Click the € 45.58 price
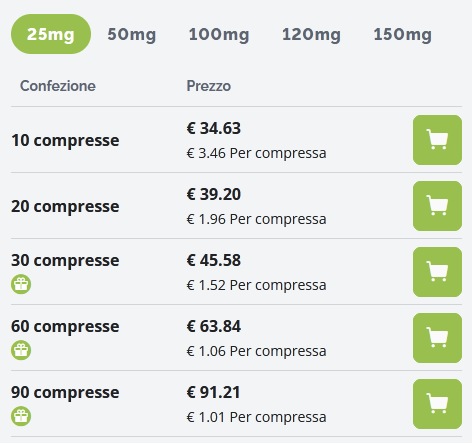Viewport: 472px width, 443px height. click(214, 260)
